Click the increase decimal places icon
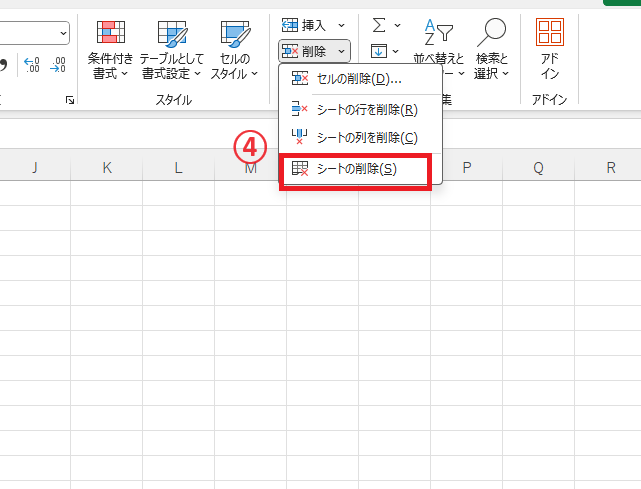The width and height of the screenshot is (641, 489). [31, 65]
